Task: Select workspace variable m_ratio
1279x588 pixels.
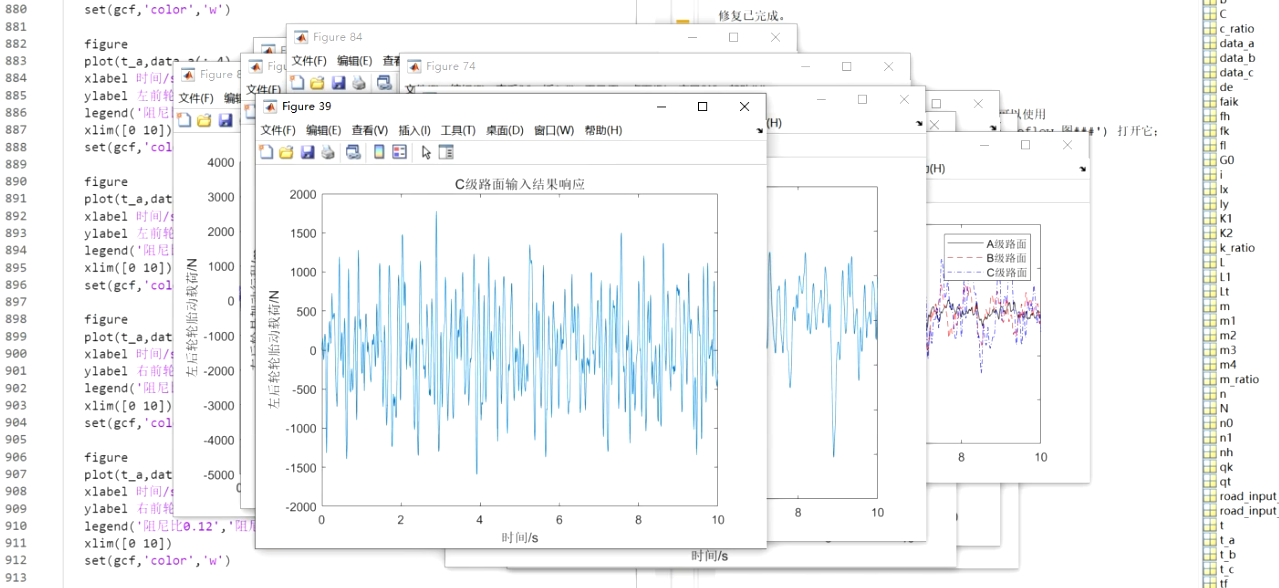Action: pos(1232,379)
